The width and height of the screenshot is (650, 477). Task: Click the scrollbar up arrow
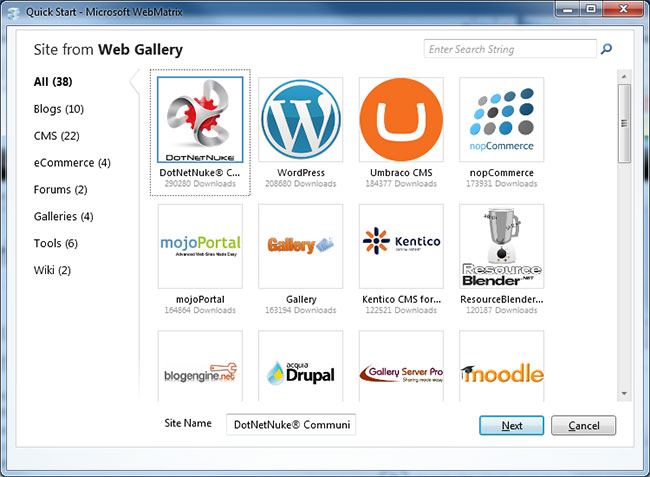tap(624, 77)
